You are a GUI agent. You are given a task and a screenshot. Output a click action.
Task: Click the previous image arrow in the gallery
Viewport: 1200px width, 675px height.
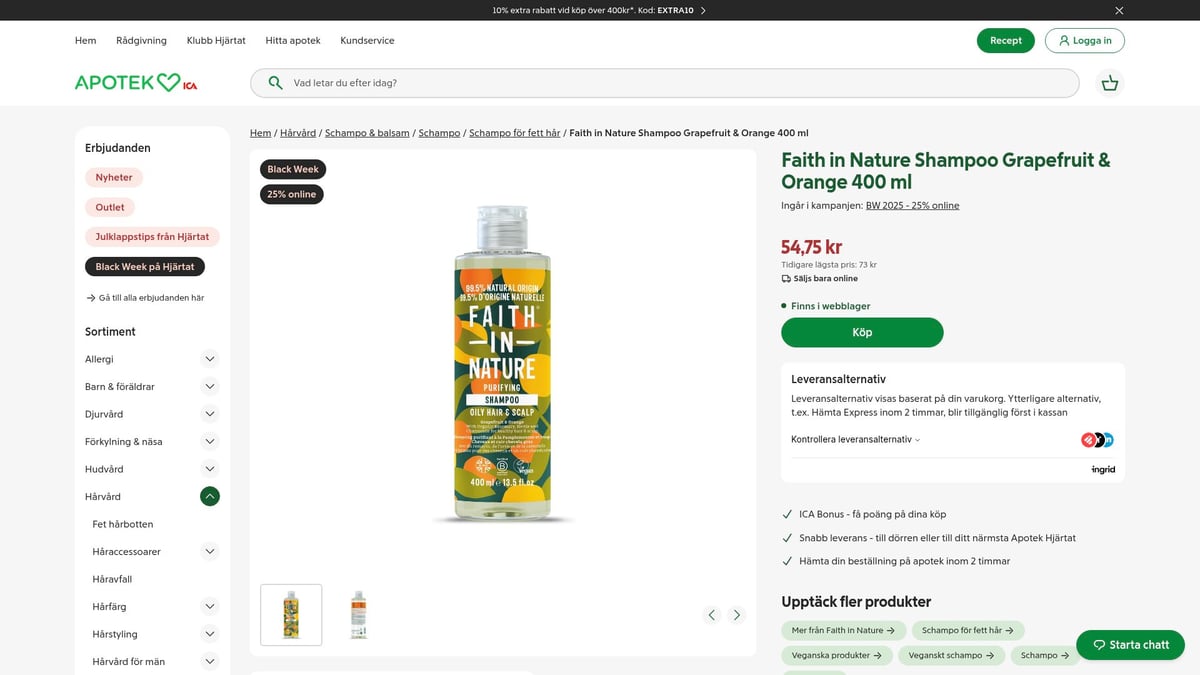tap(711, 614)
